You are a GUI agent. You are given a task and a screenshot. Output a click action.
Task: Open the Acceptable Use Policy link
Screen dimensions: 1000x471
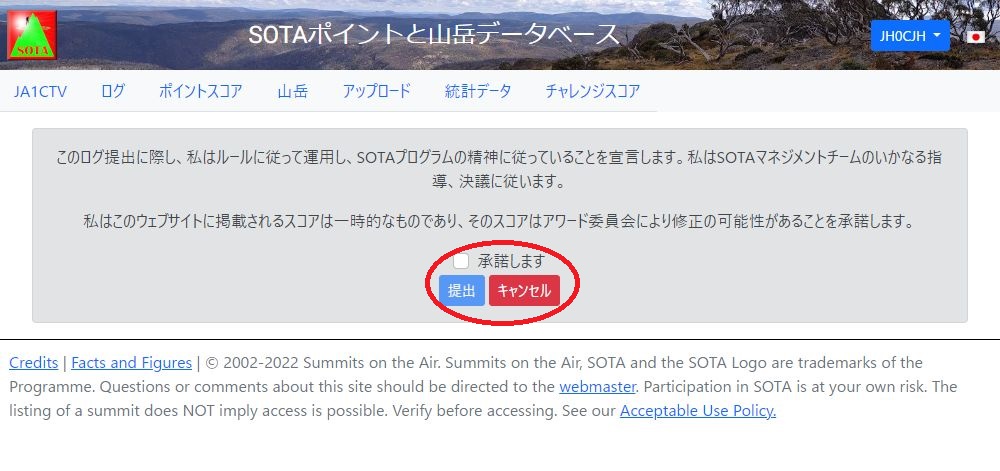click(x=698, y=411)
